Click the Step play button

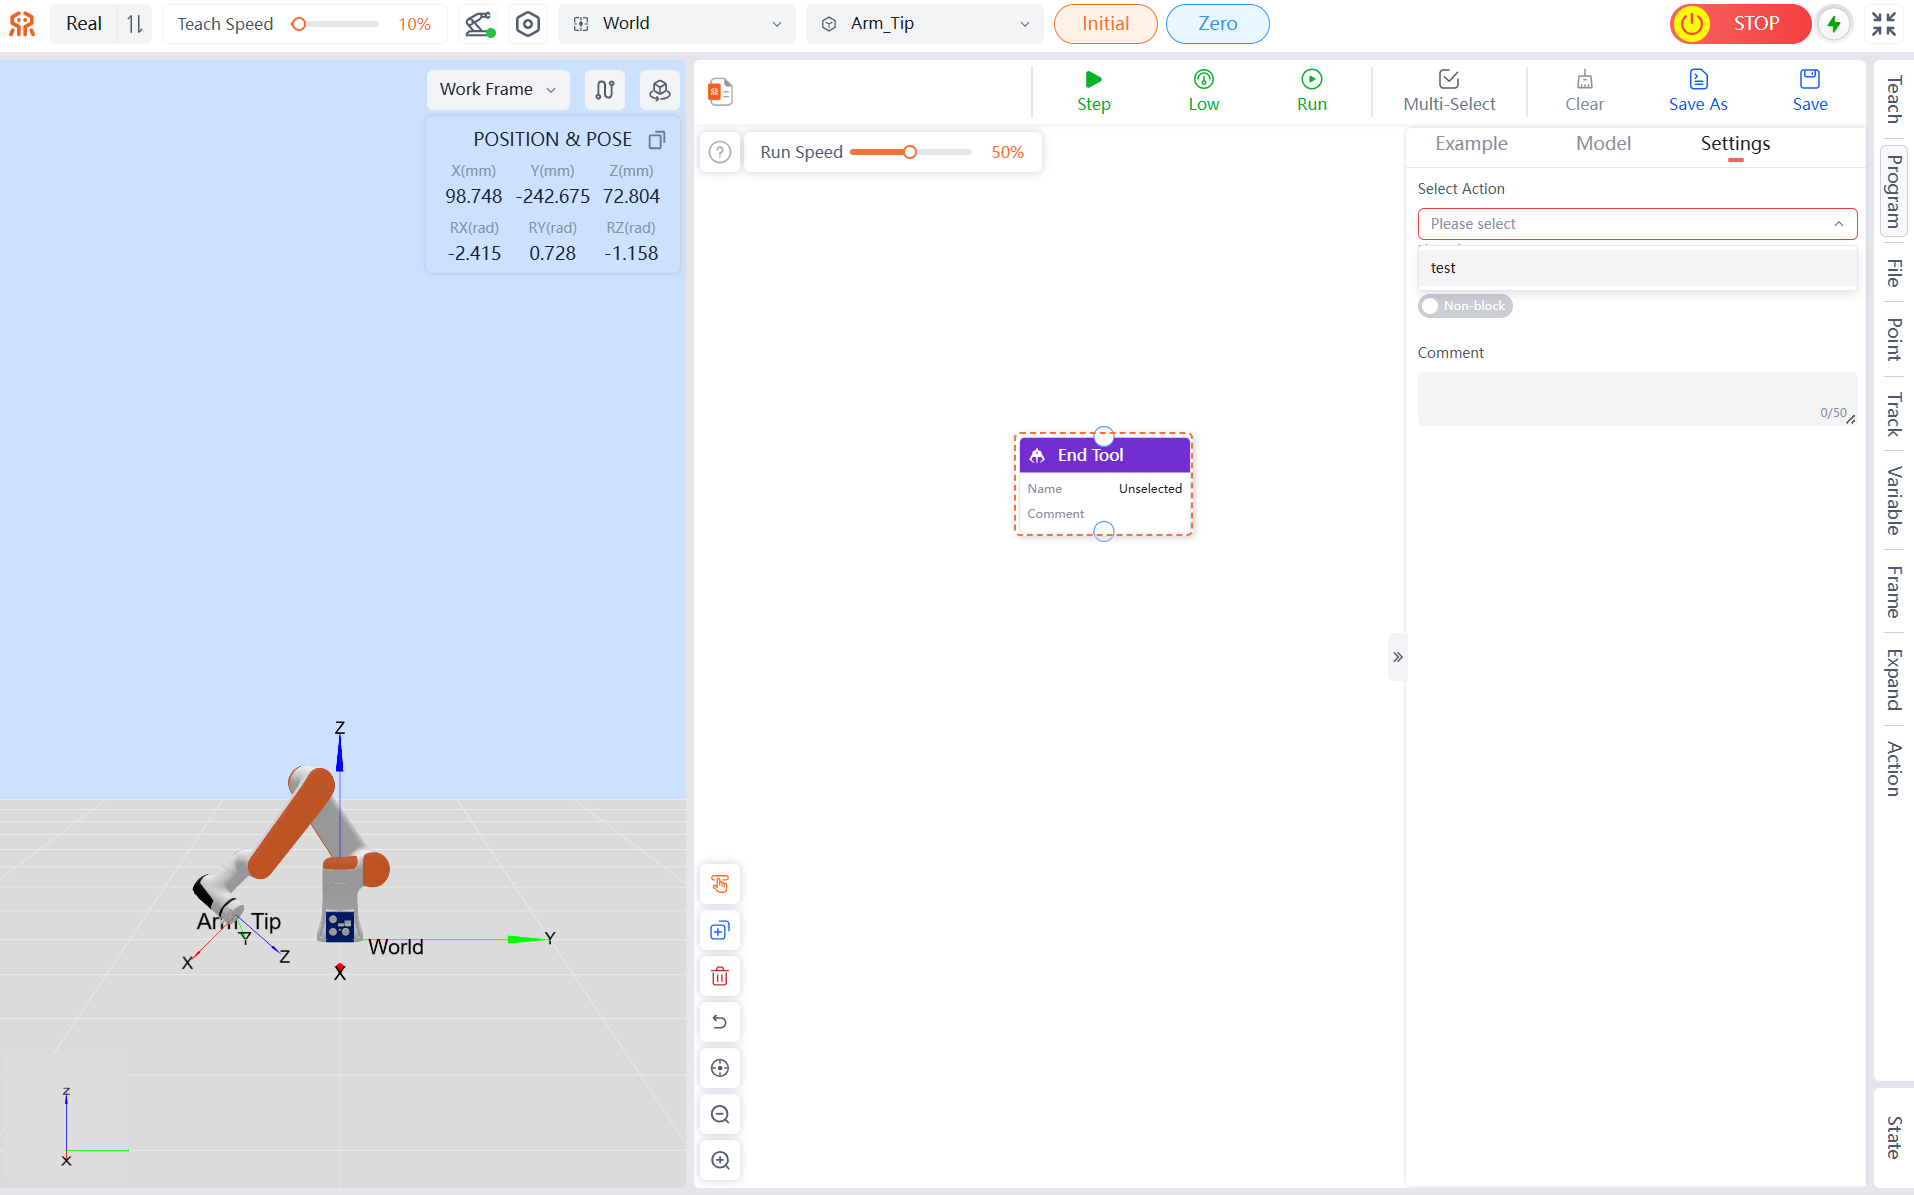1093,90
